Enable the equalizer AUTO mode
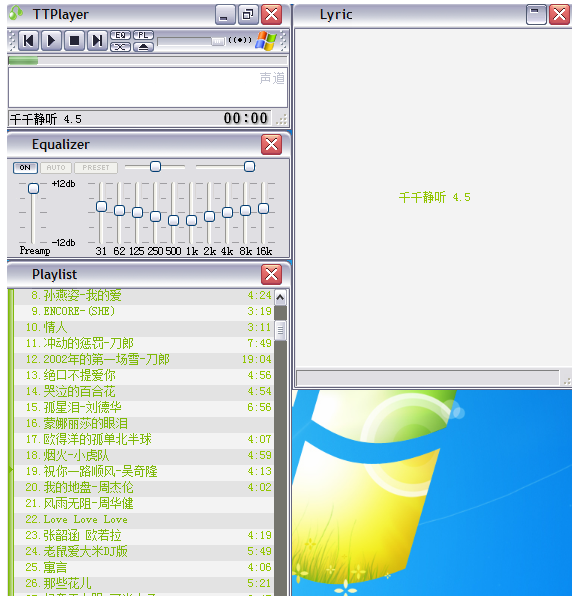This screenshot has width=572, height=596. click(x=56, y=168)
